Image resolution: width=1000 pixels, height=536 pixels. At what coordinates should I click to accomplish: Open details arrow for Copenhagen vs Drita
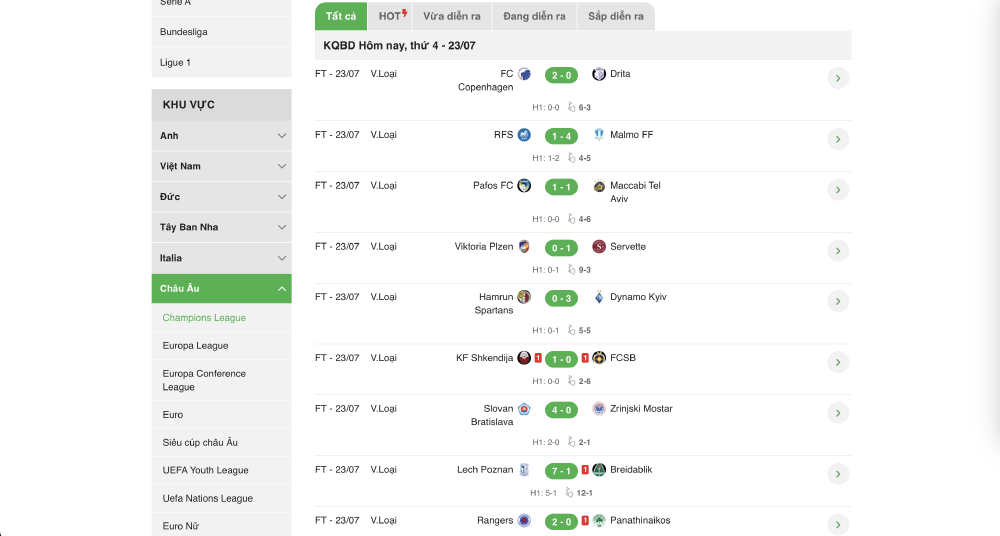838,78
